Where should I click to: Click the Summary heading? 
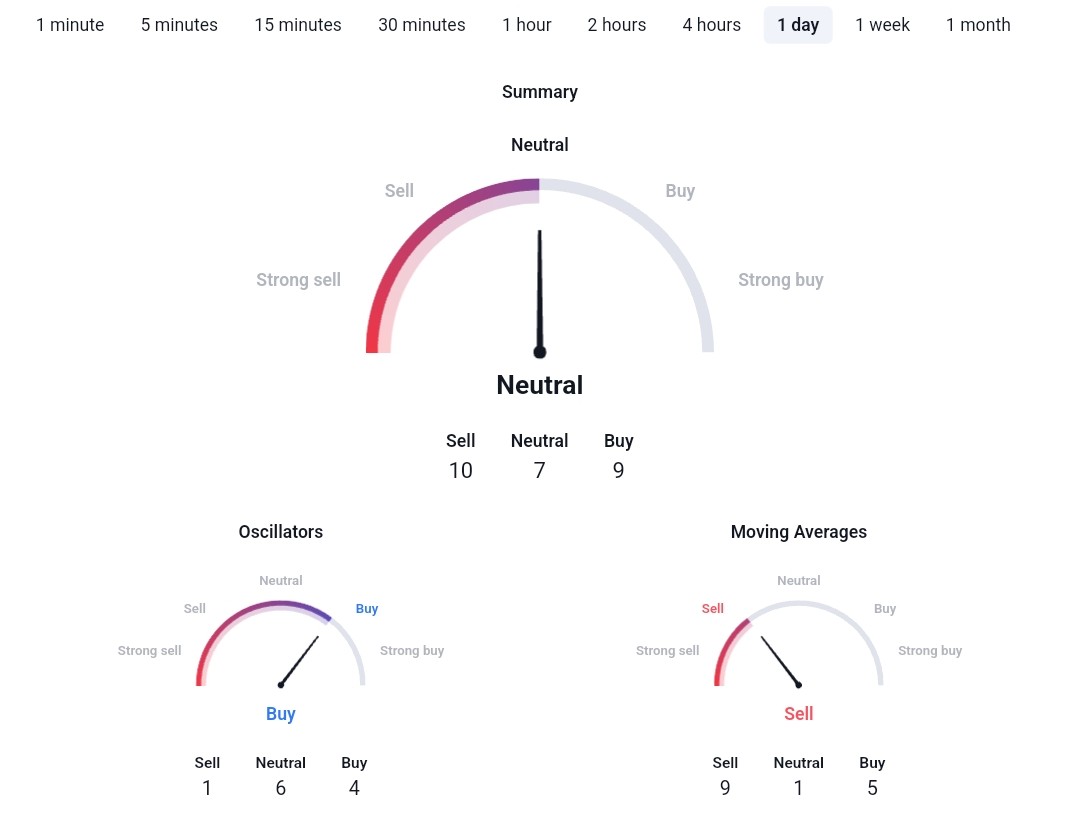coord(540,92)
